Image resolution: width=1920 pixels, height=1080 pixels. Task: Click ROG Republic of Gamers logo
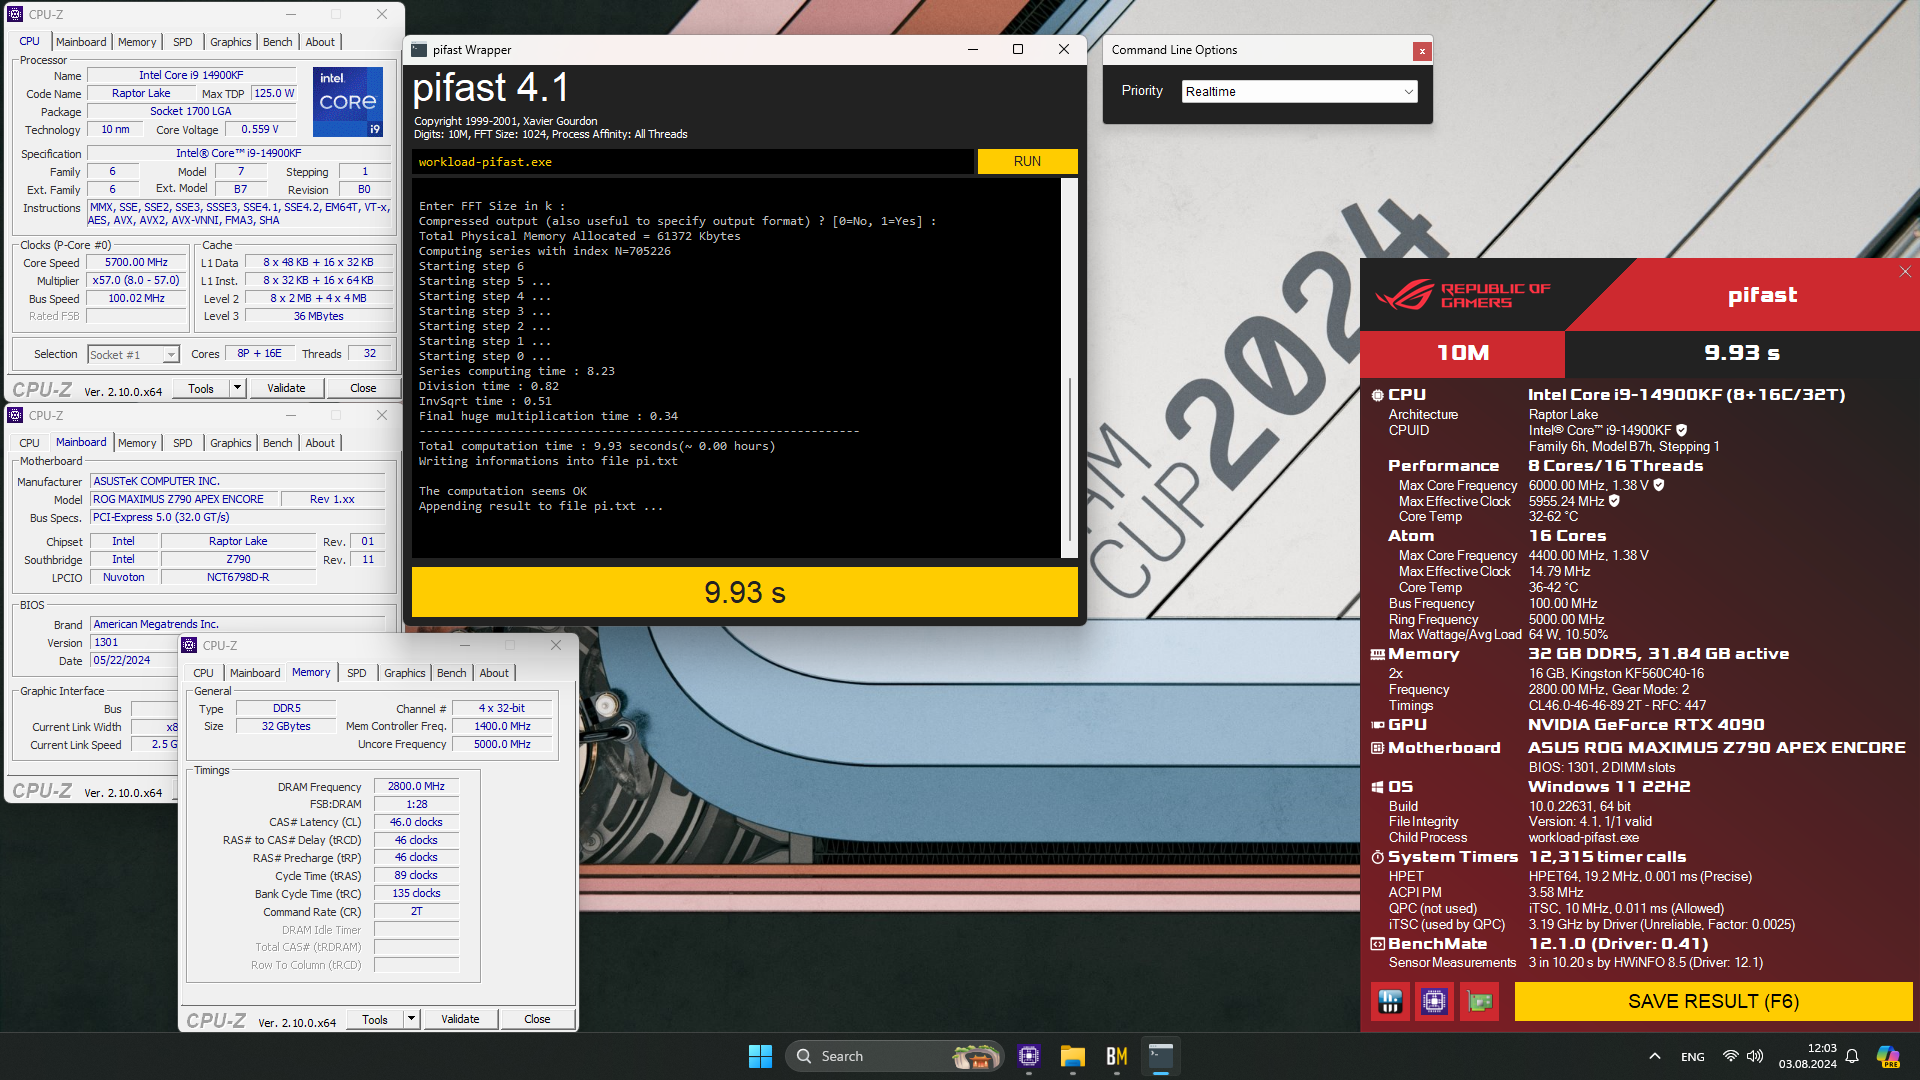click(1463, 295)
